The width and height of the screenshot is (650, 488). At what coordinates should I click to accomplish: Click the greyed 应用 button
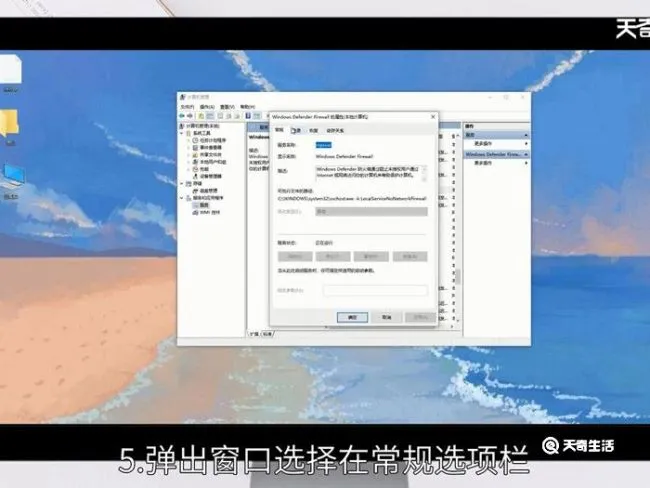(420, 317)
